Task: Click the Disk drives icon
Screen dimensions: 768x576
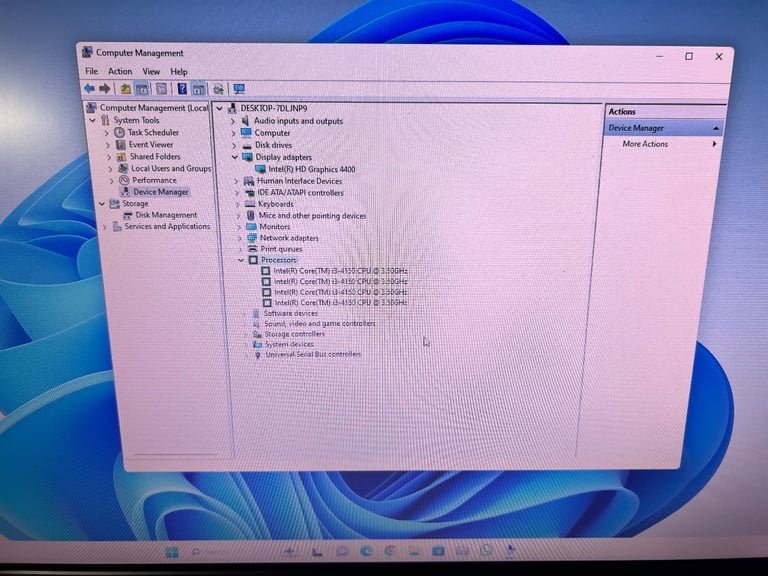Action: click(x=247, y=145)
